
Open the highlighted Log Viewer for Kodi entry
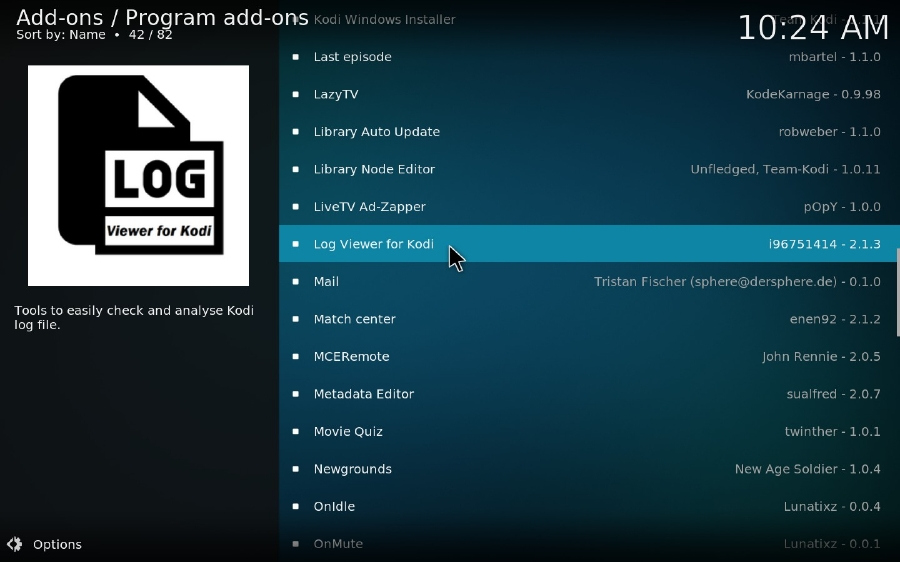click(589, 243)
